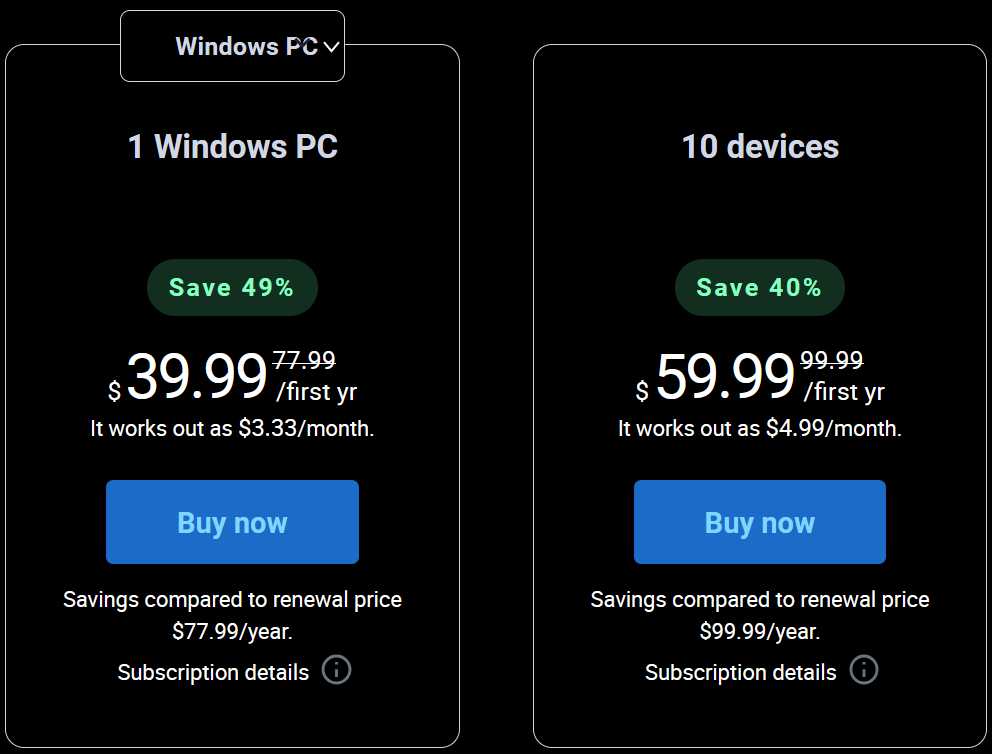Select the 10 devices heading
Viewport: 992px width, 754px height.
pyautogui.click(x=760, y=147)
